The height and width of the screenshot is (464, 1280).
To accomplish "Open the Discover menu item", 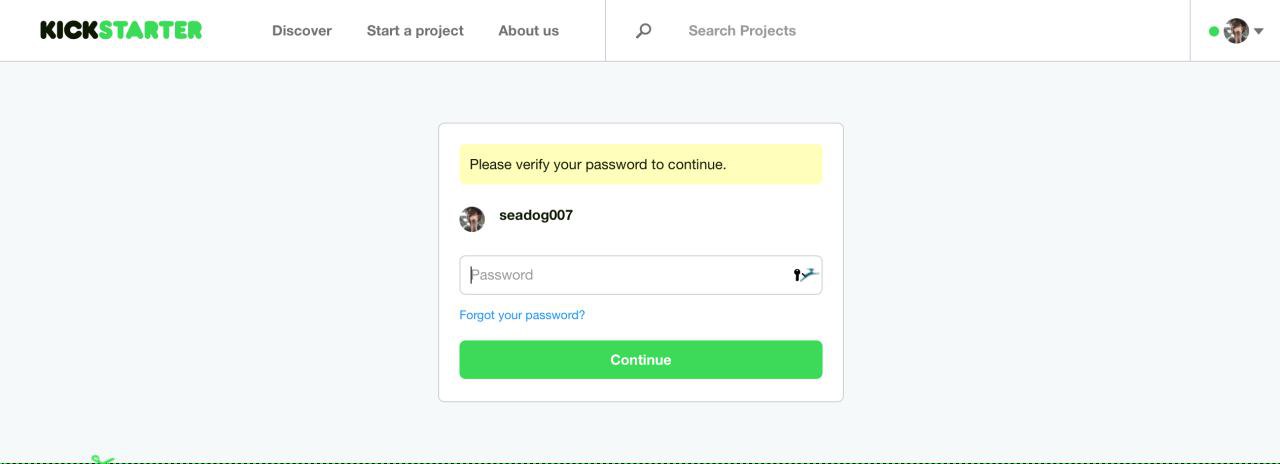I will tap(302, 30).
